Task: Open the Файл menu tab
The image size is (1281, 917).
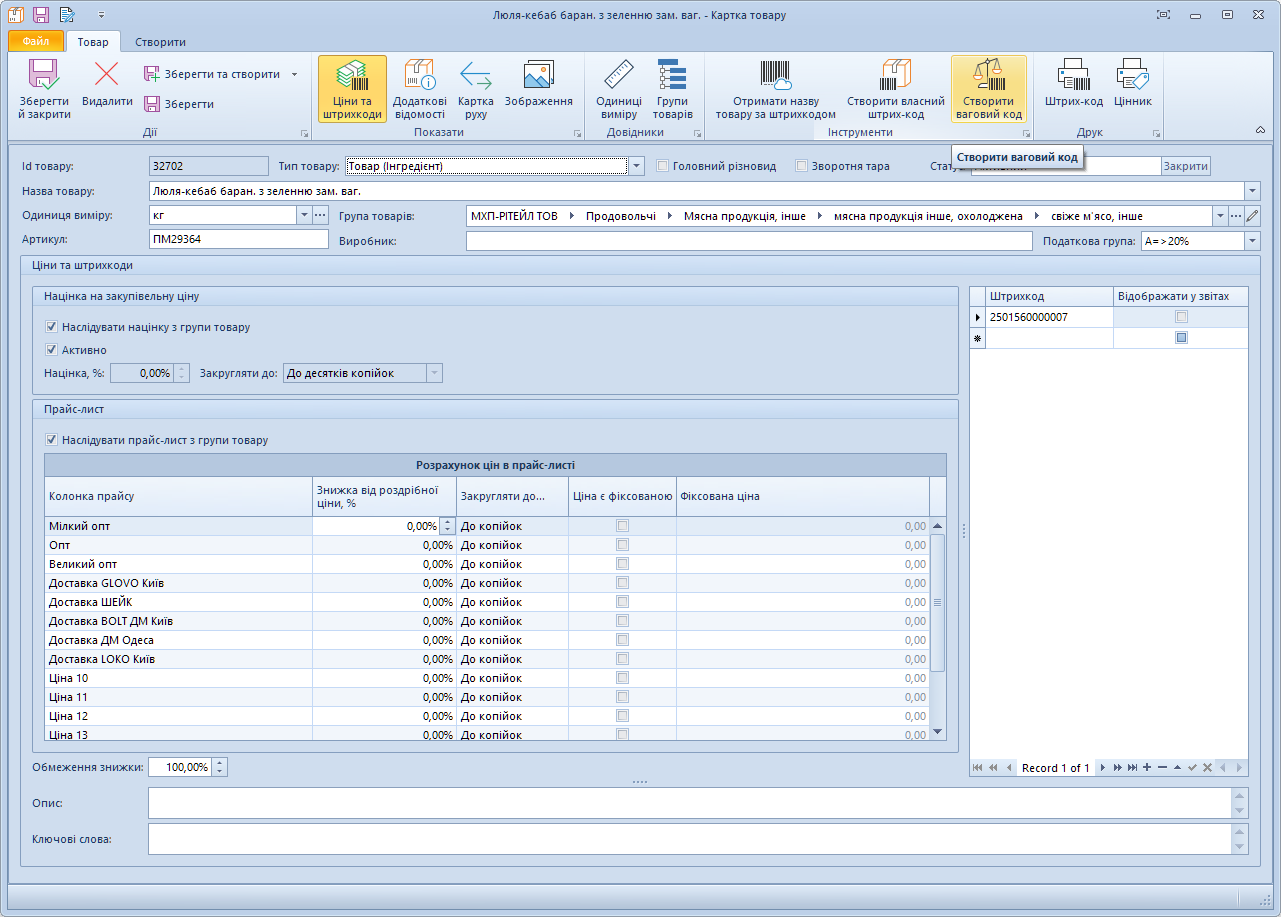Action: [36, 42]
